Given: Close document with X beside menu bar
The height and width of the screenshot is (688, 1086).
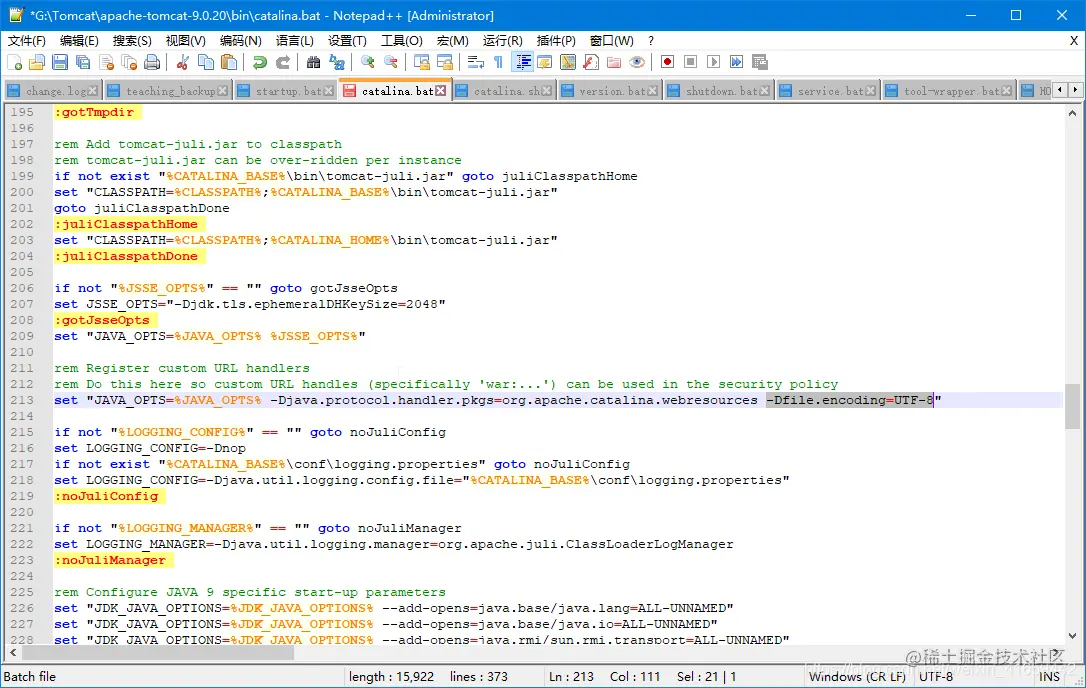Looking at the screenshot, I should pyautogui.click(x=1074, y=41).
